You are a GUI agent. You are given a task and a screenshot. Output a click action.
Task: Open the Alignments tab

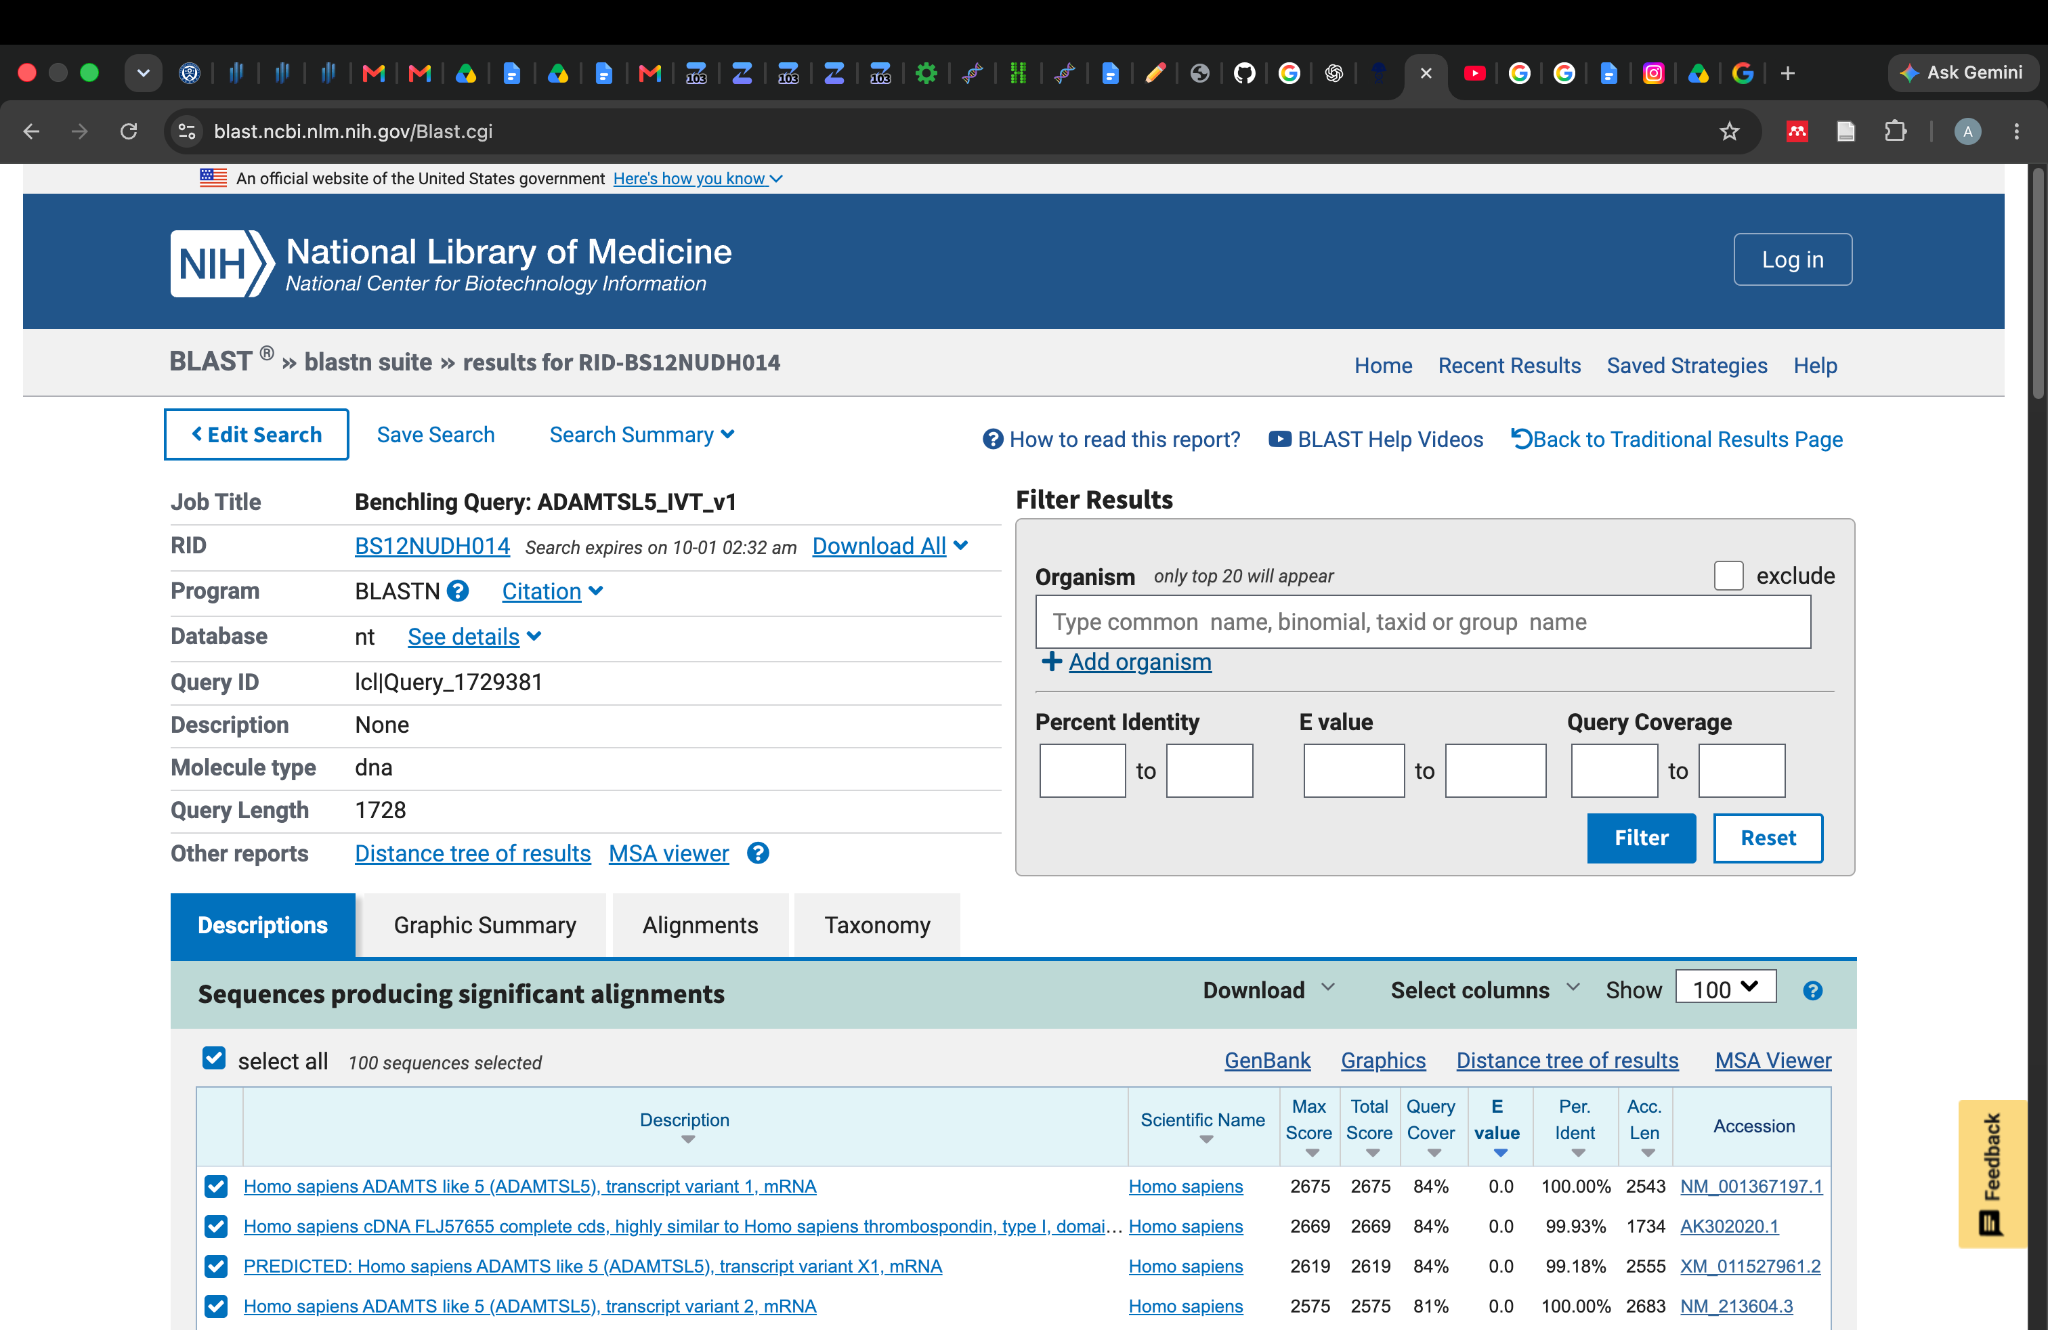[700, 925]
